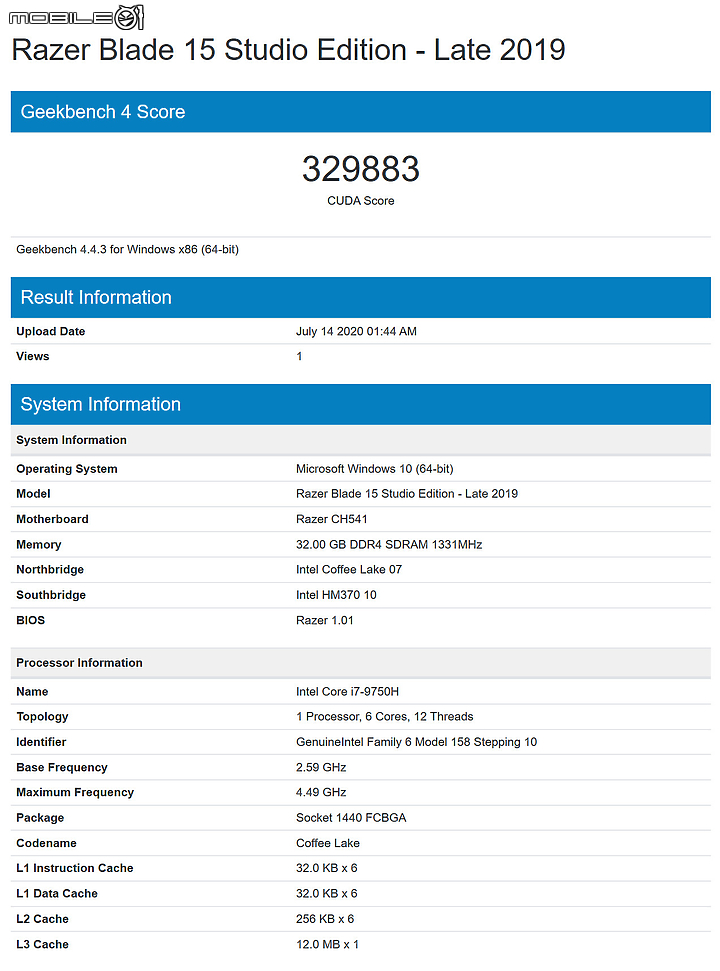Click the Base Frequency label
This screenshot has width=720, height=971.
click(61, 767)
